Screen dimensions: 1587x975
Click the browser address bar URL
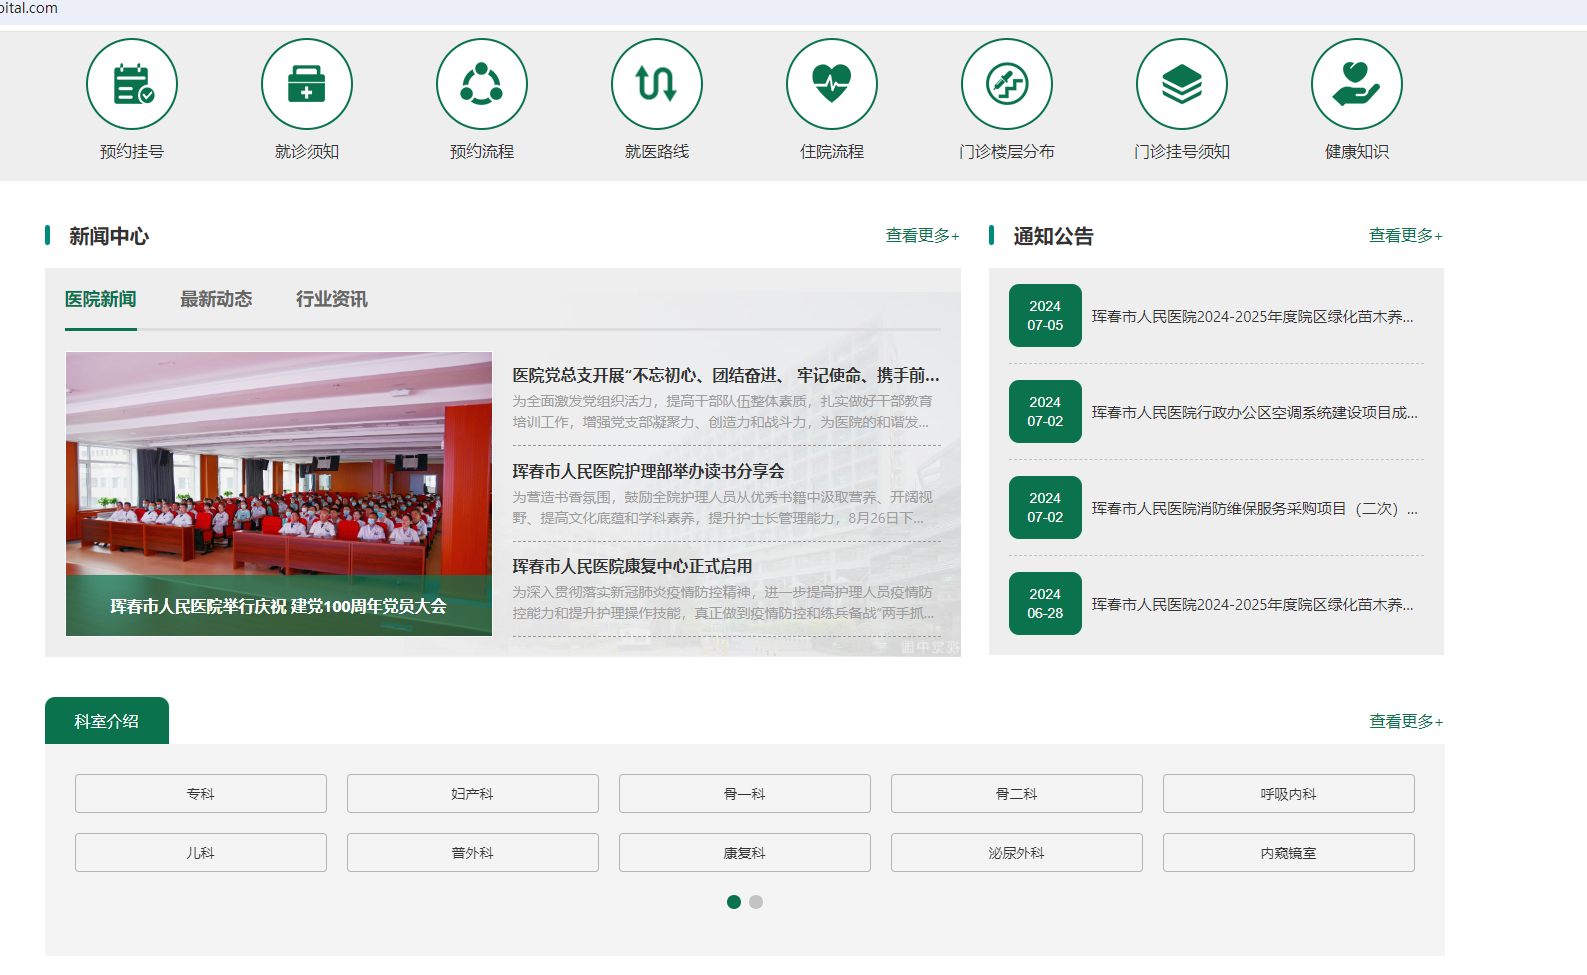click(29, 8)
